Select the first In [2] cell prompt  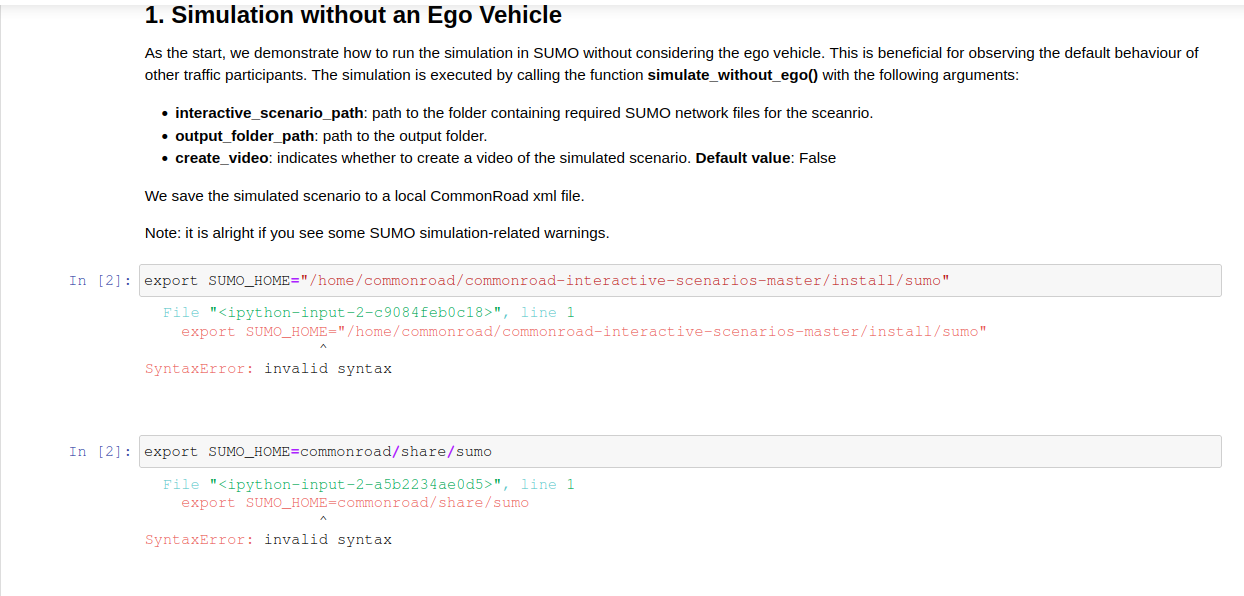tap(100, 281)
